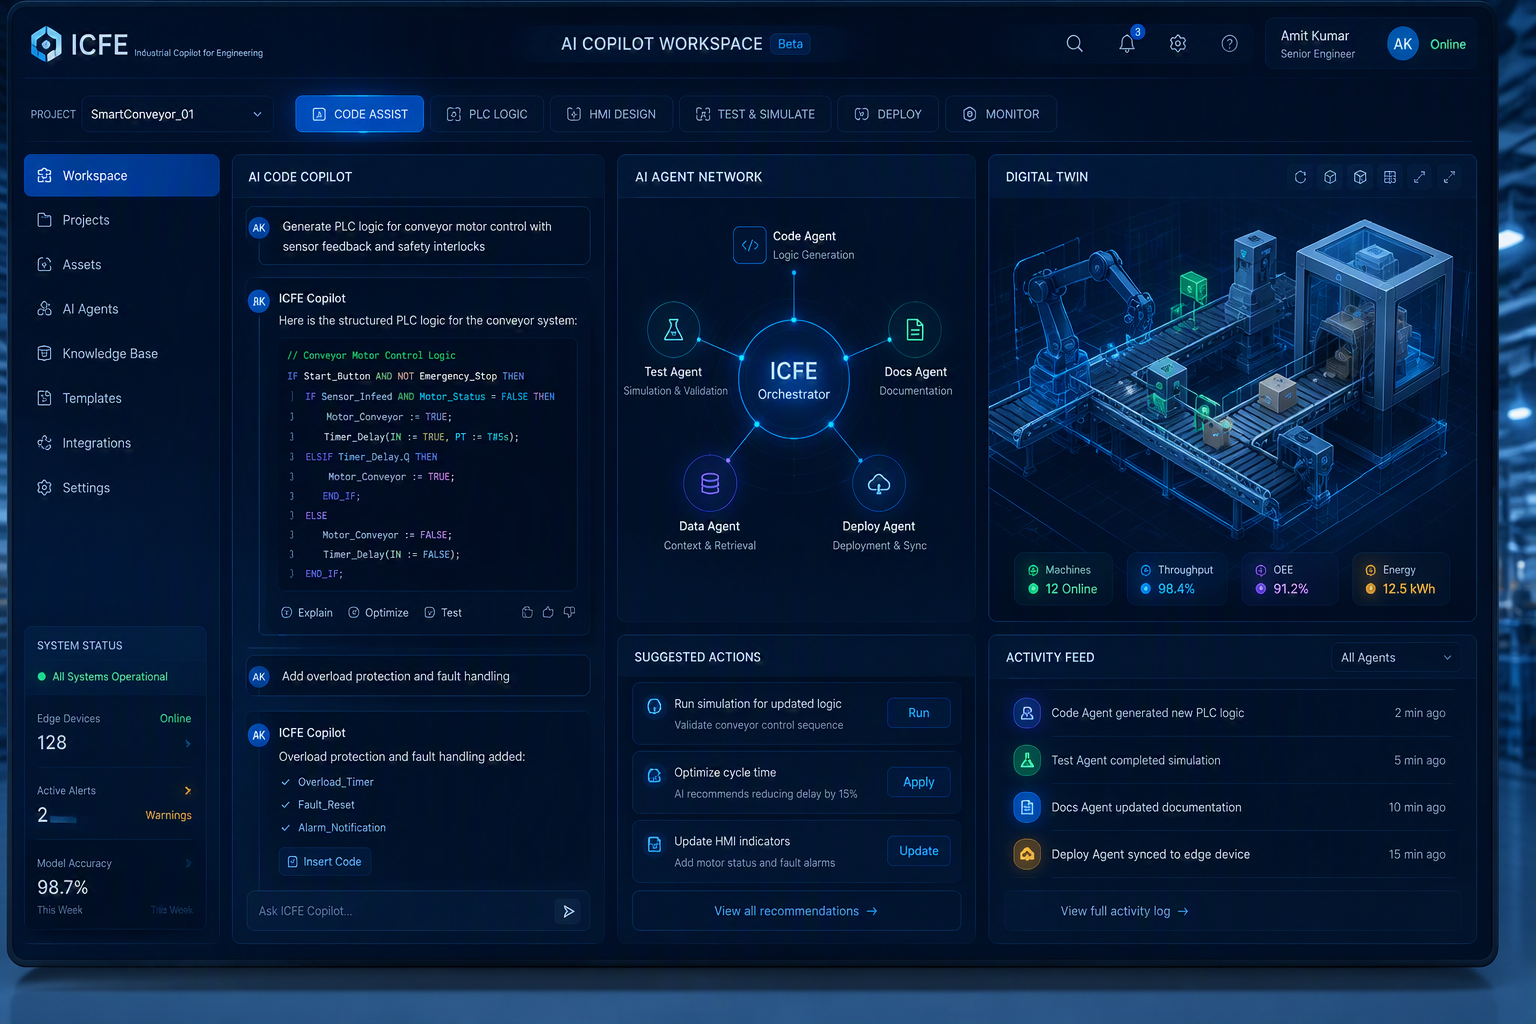Toggle the Overload_Timer checkmark item
Image resolution: width=1536 pixels, height=1024 pixels.
[x=327, y=782]
